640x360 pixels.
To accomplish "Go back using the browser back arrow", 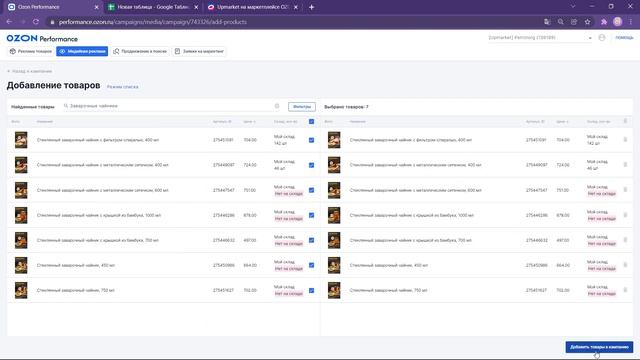I will (9, 22).
